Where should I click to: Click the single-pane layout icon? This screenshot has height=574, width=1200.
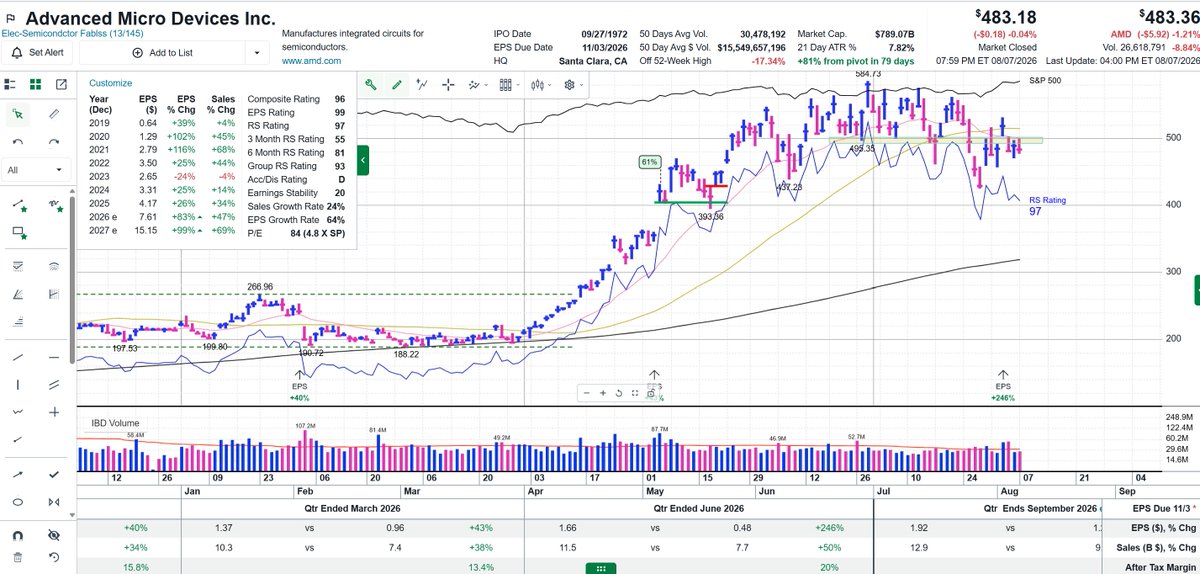point(12,85)
